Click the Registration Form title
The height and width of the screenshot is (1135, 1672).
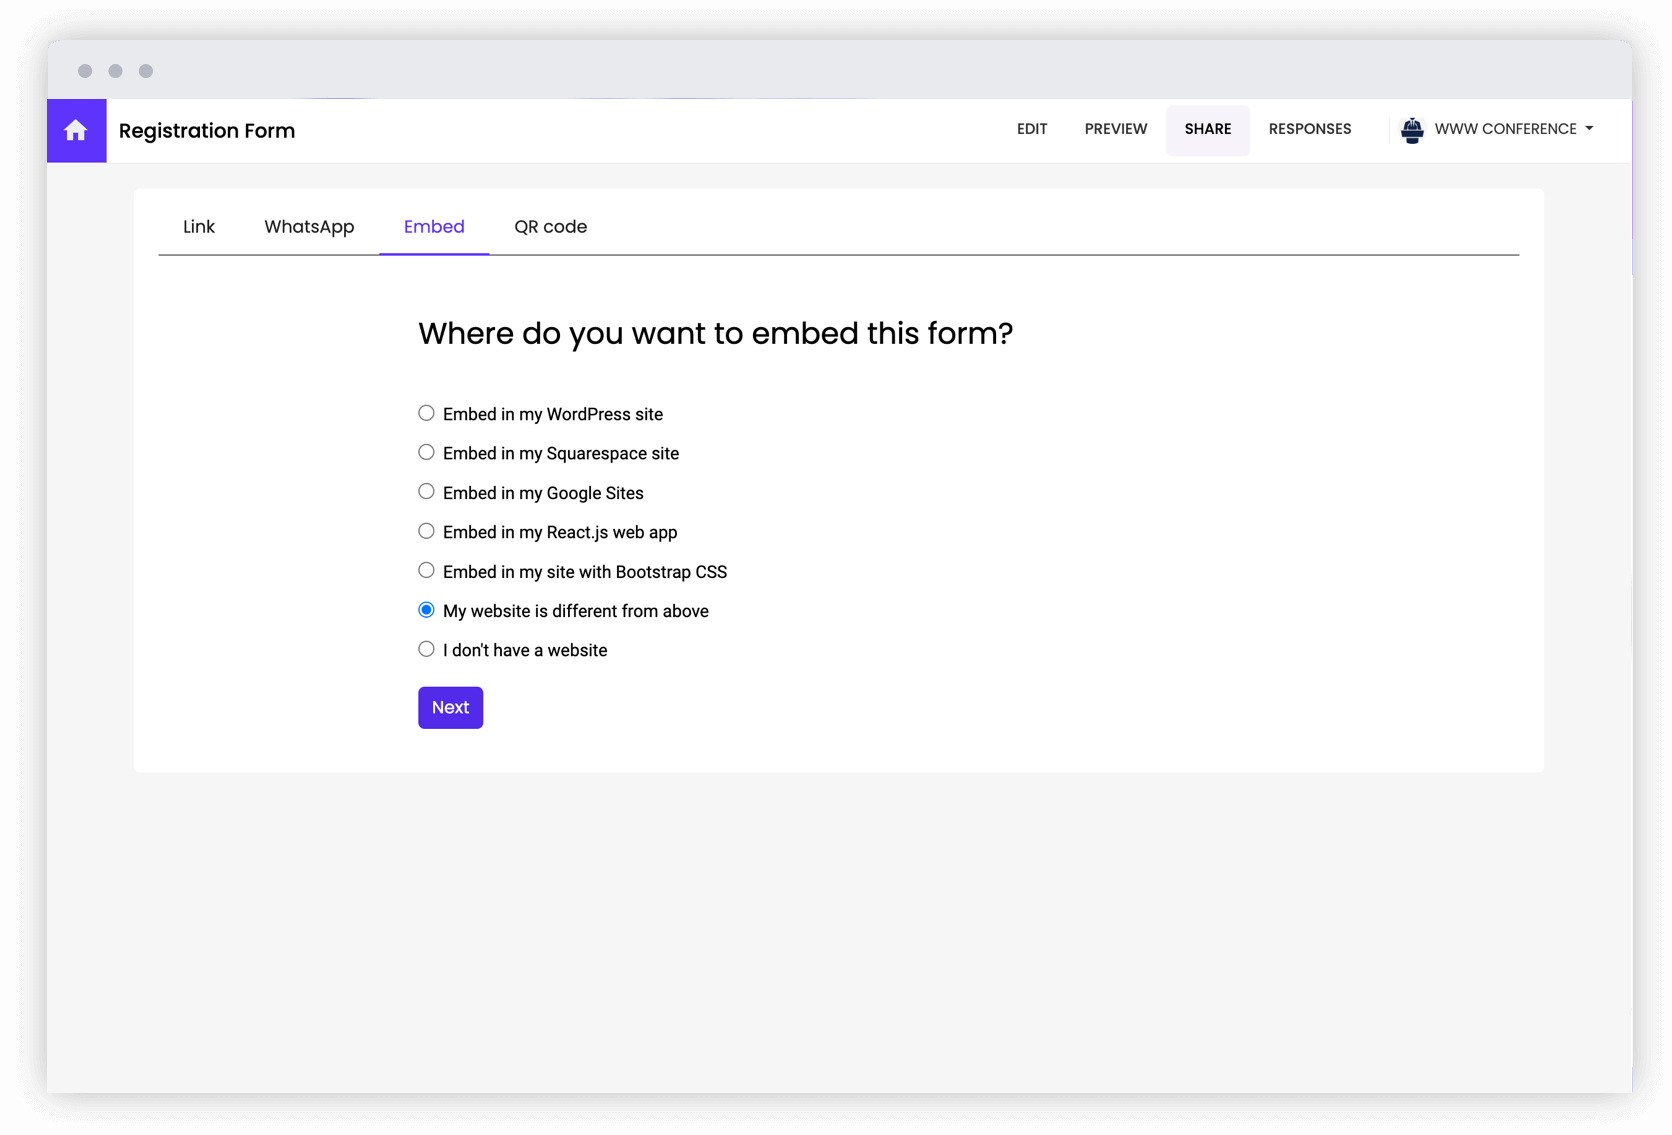tap(207, 130)
